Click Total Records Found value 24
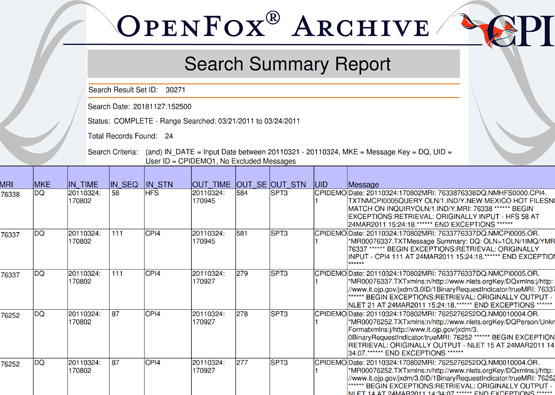The height and width of the screenshot is (395, 555). pyautogui.click(x=169, y=136)
